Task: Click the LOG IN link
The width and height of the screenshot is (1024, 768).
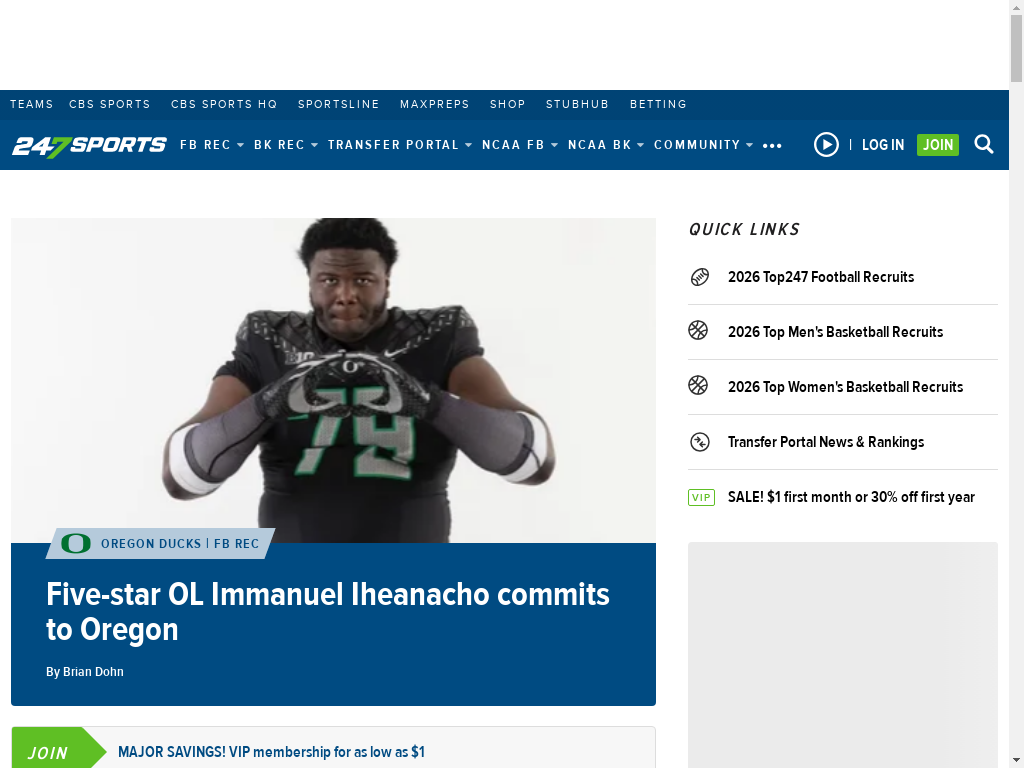Action: pos(883,145)
